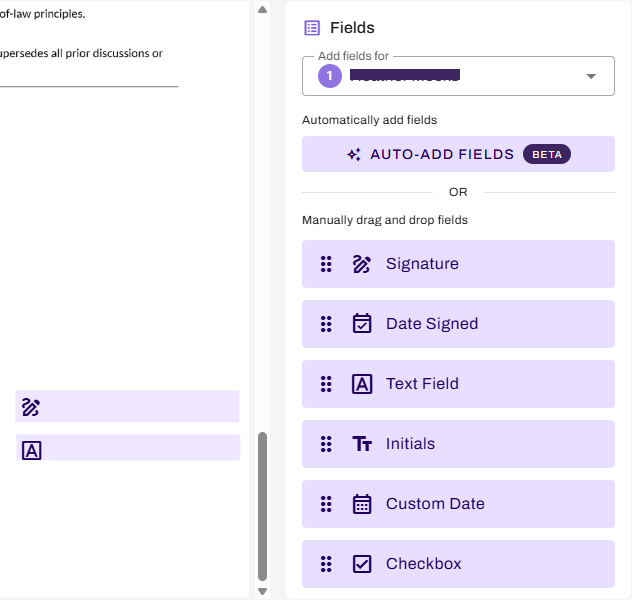Click the drag handle beside Initials
This screenshot has width=632, height=600.
pos(326,444)
